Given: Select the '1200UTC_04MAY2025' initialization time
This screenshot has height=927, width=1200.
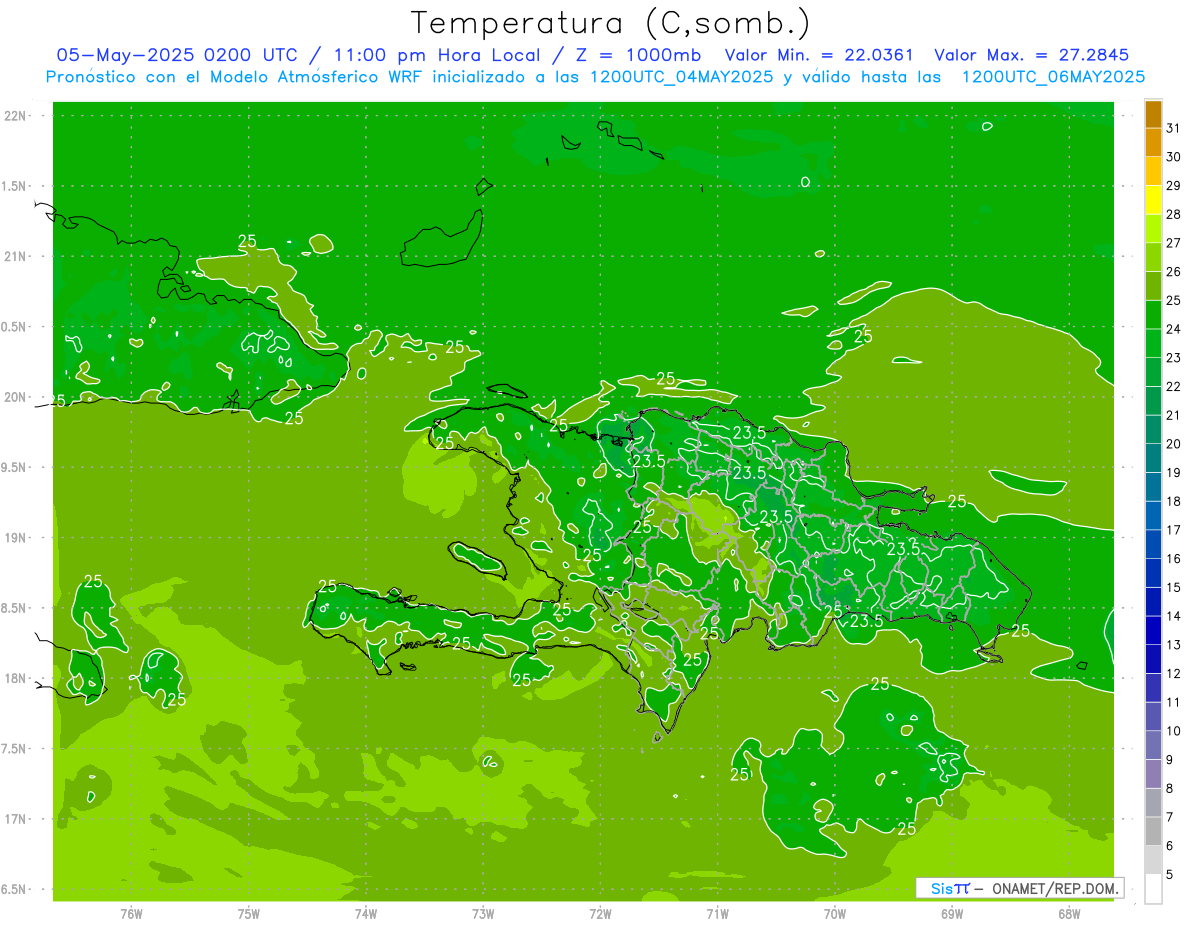Looking at the screenshot, I should [x=682, y=77].
